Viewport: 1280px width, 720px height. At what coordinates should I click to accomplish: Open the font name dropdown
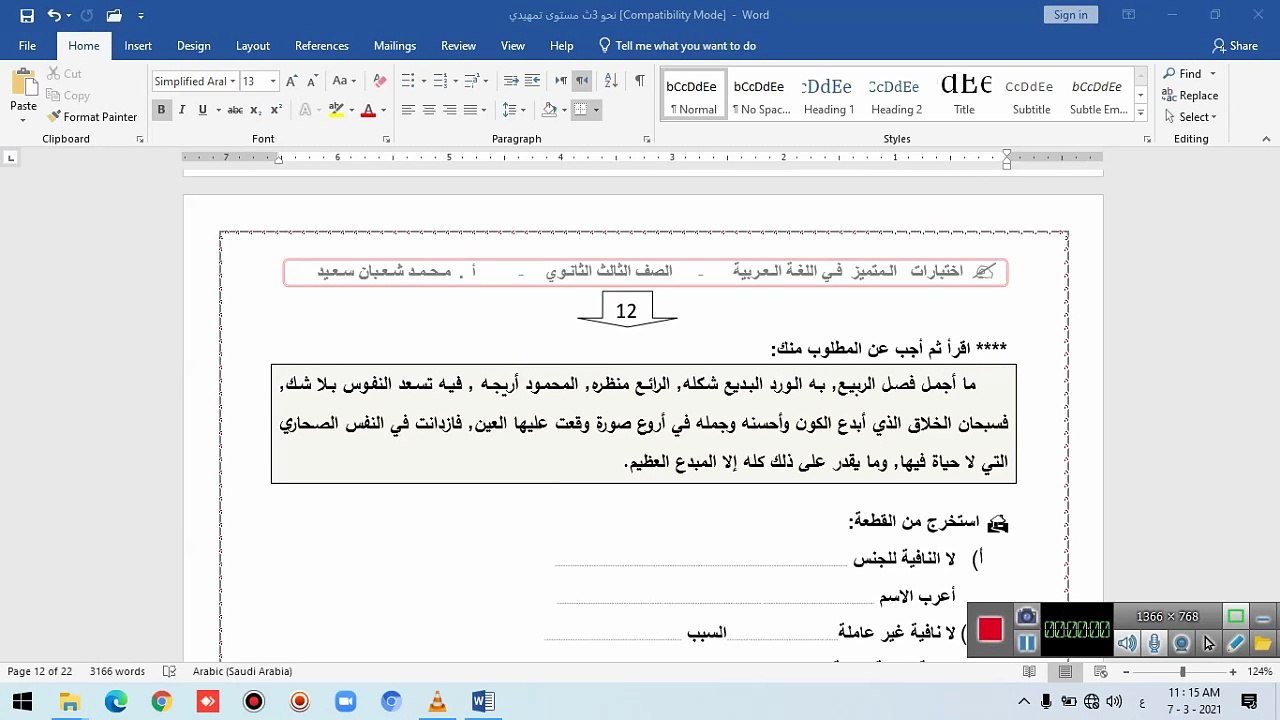click(x=233, y=81)
